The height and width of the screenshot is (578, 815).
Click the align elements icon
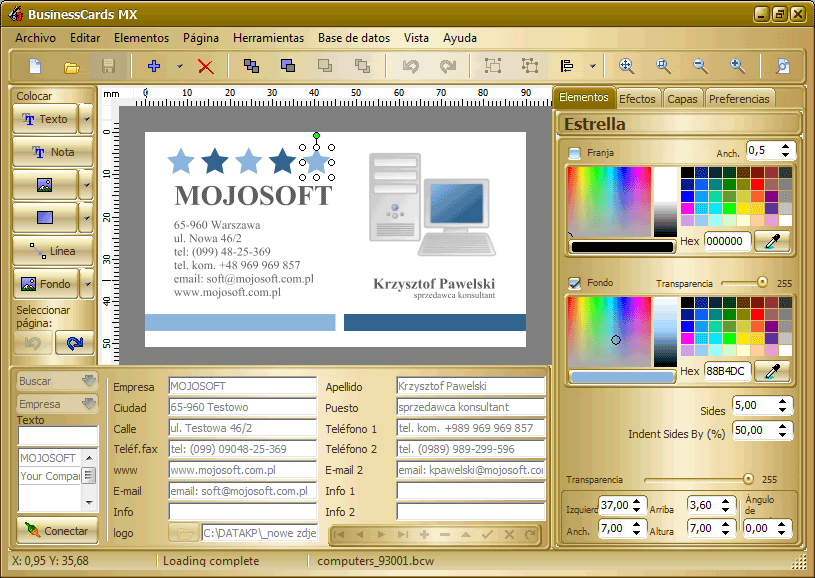(567, 66)
